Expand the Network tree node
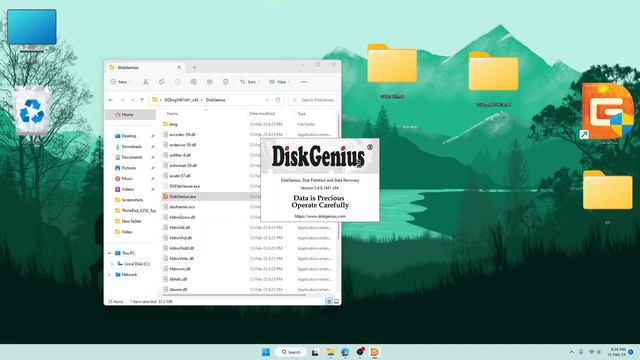This screenshot has width=640, height=360. 109,275
